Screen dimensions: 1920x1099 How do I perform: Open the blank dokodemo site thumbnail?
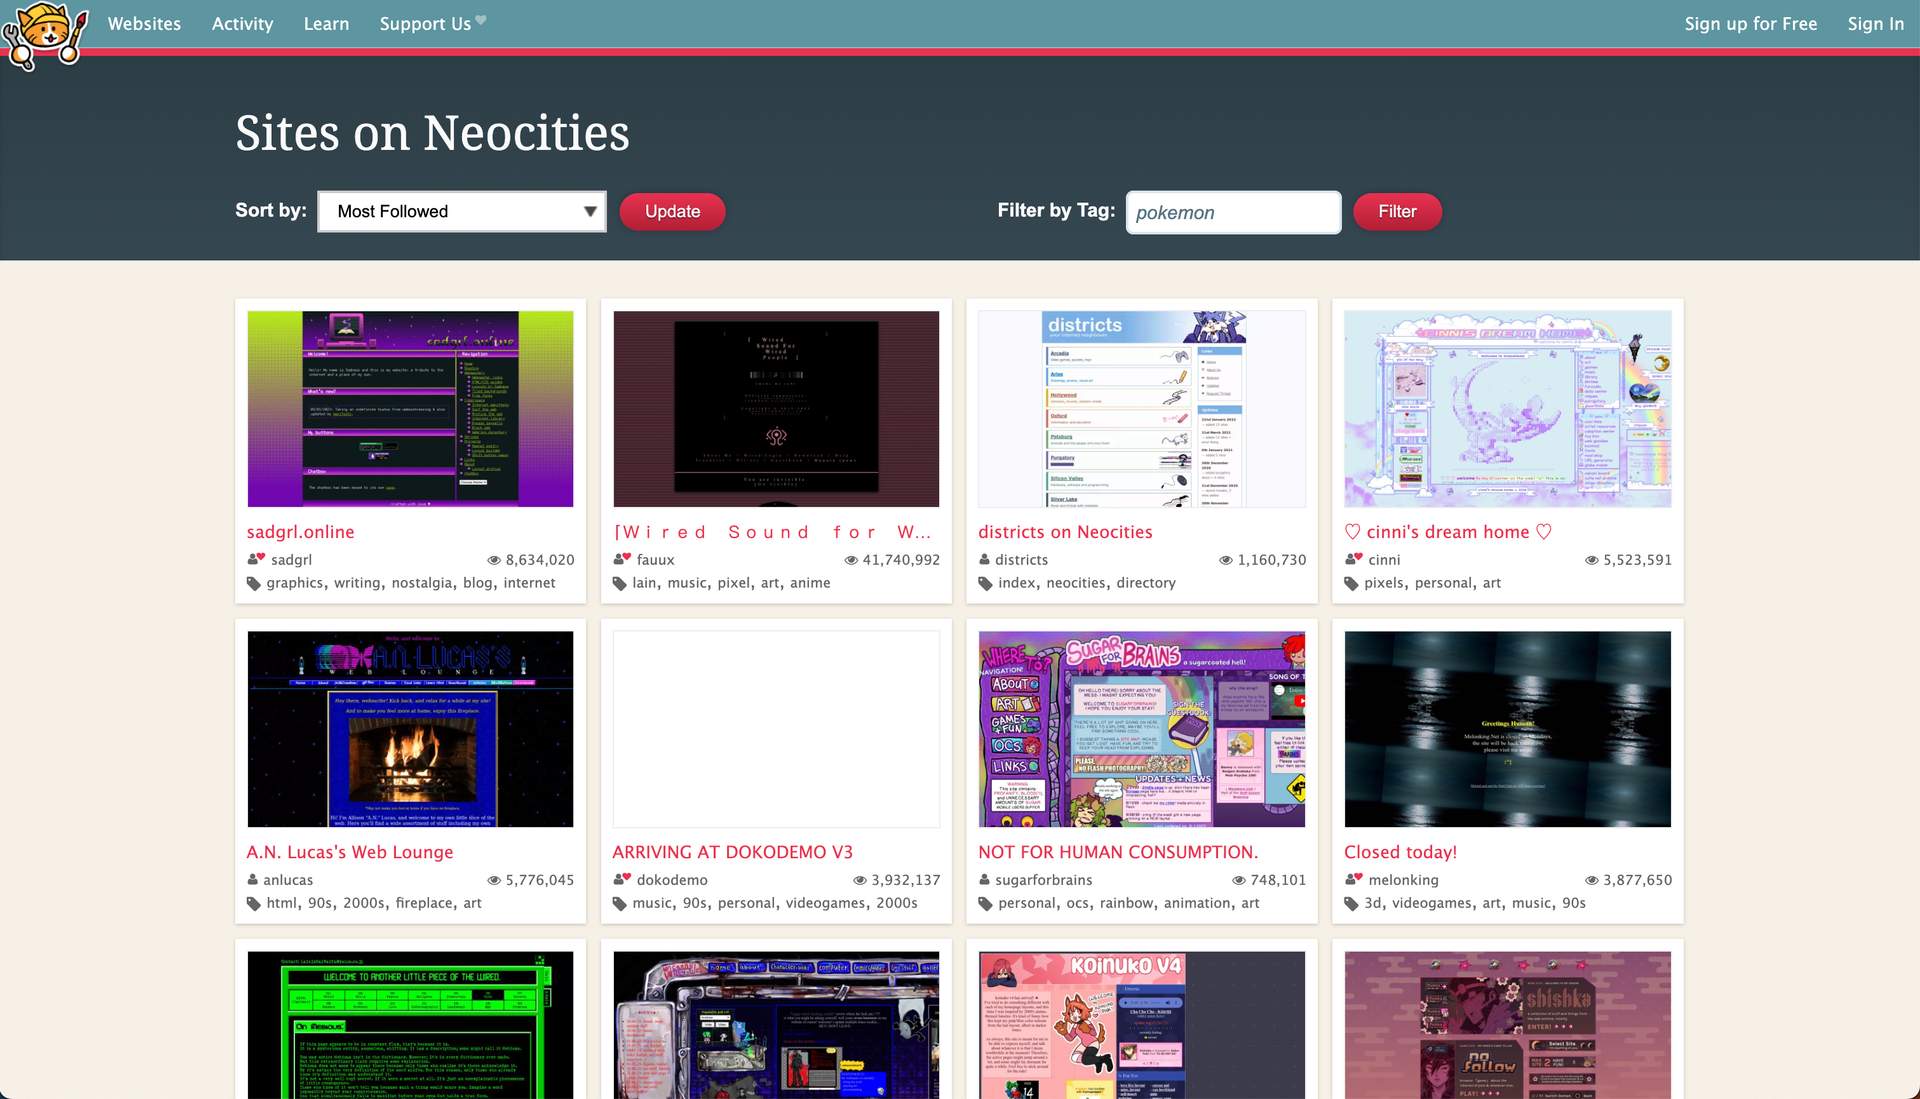point(776,728)
